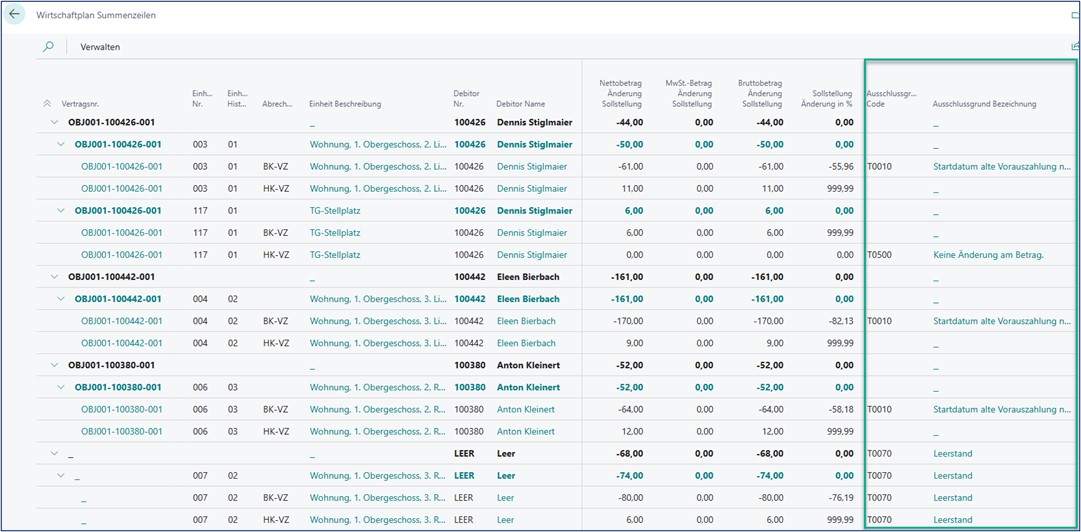The width and height of the screenshot is (1081, 532).
Task: Open the search magnifier icon
Action: pos(48,47)
